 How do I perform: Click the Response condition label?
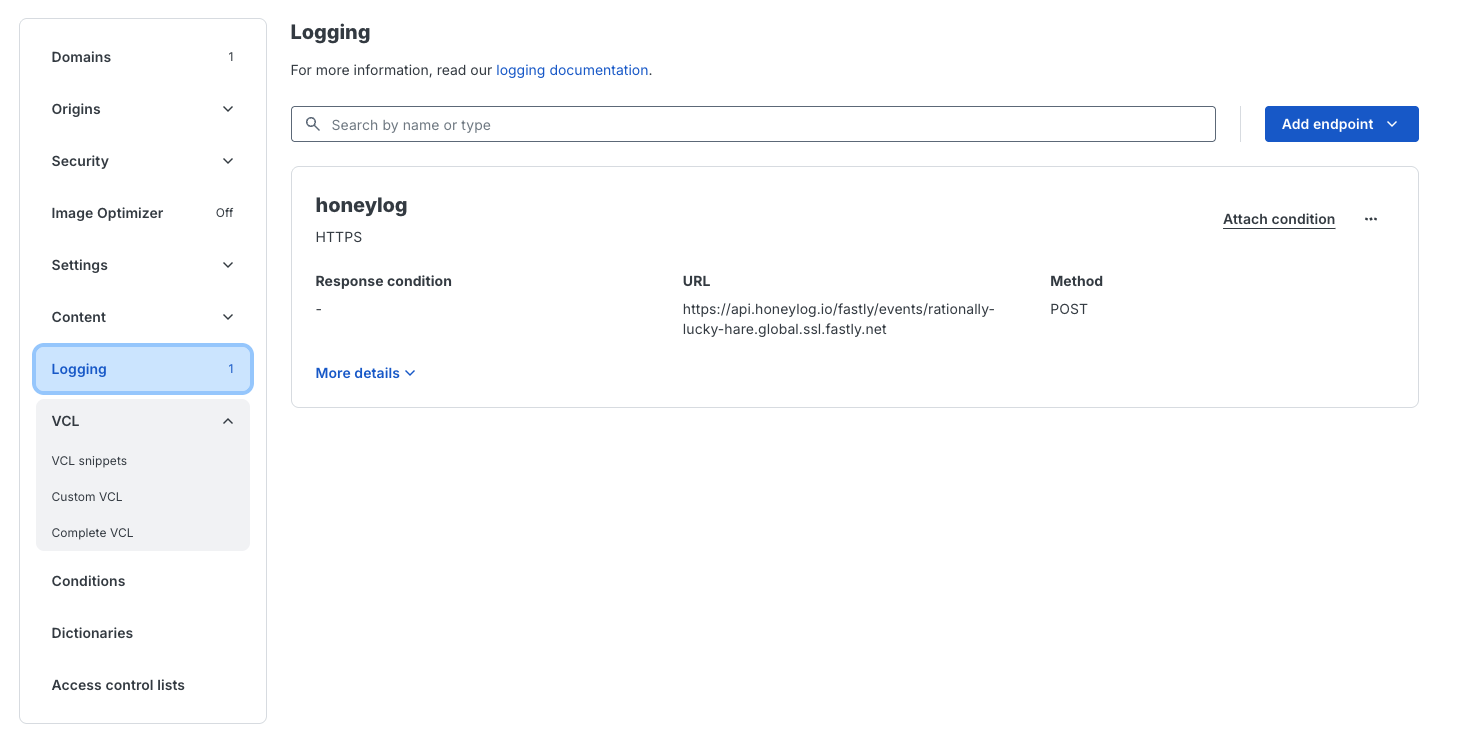point(383,281)
